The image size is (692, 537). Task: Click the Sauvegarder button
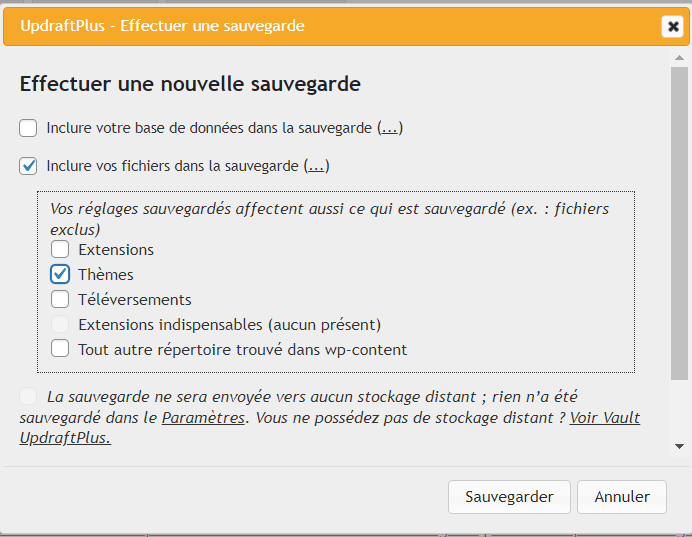tap(509, 496)
